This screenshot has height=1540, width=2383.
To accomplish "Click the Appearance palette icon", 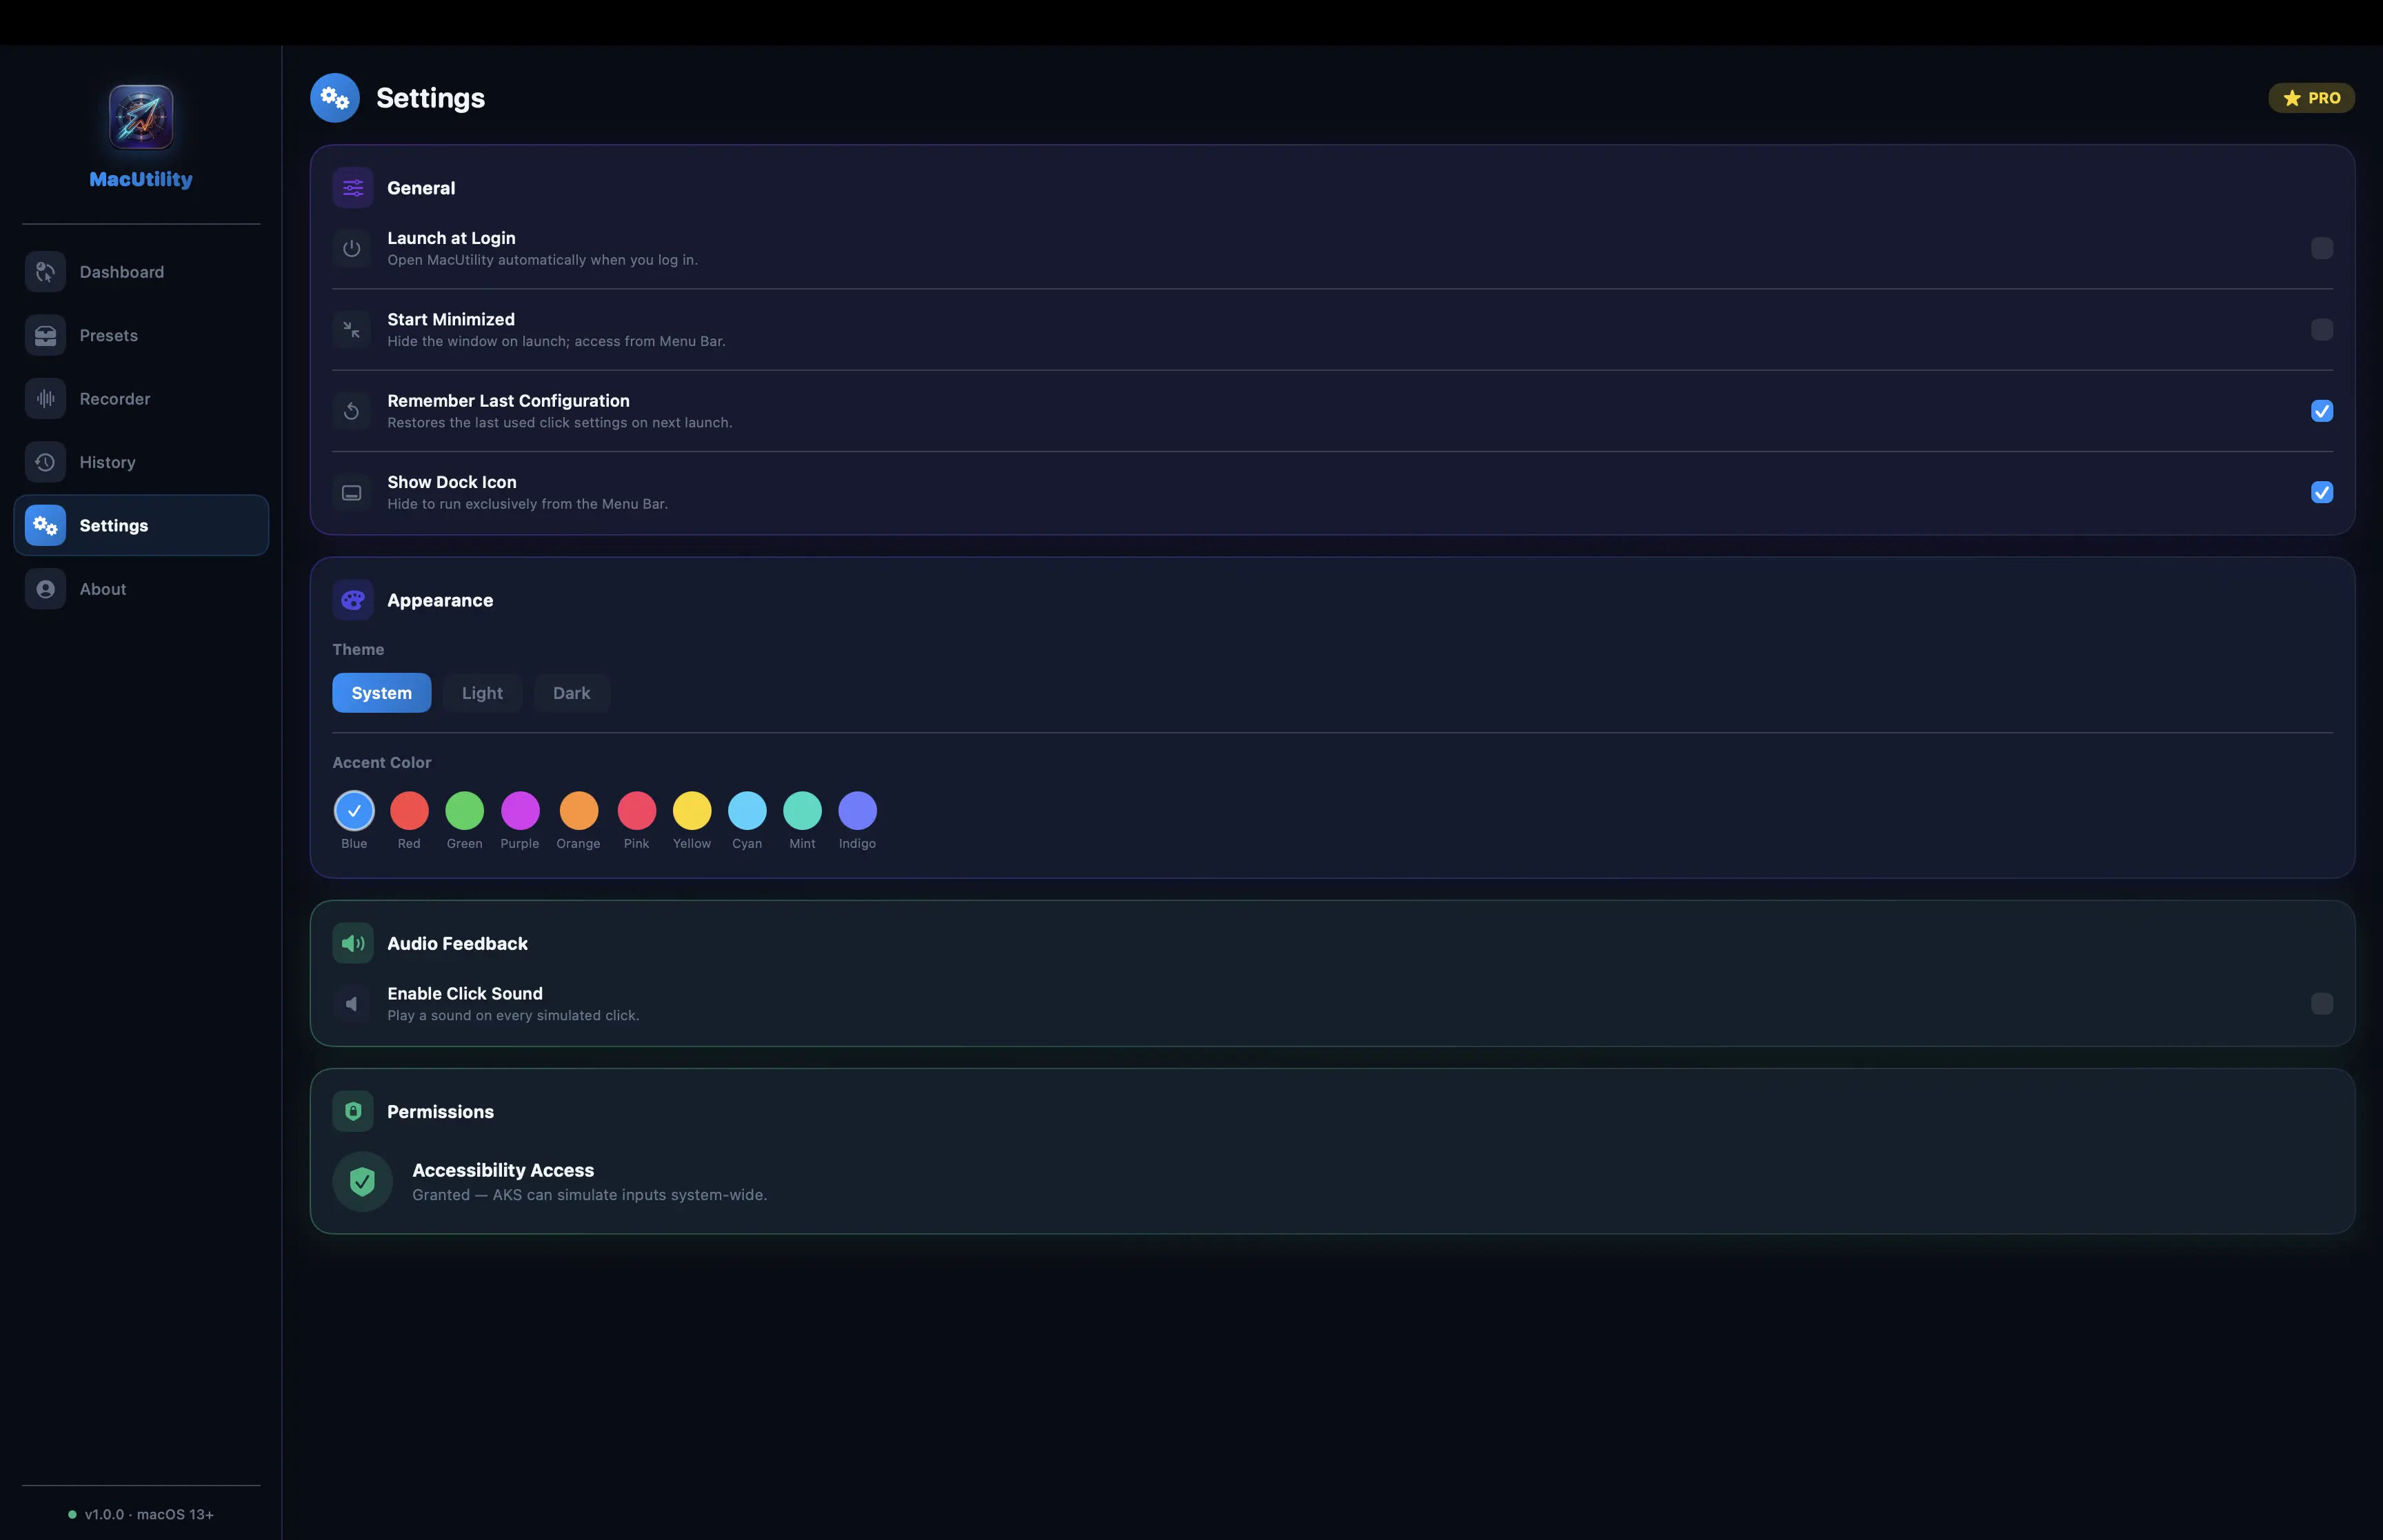I will click(x=353, y=600).
